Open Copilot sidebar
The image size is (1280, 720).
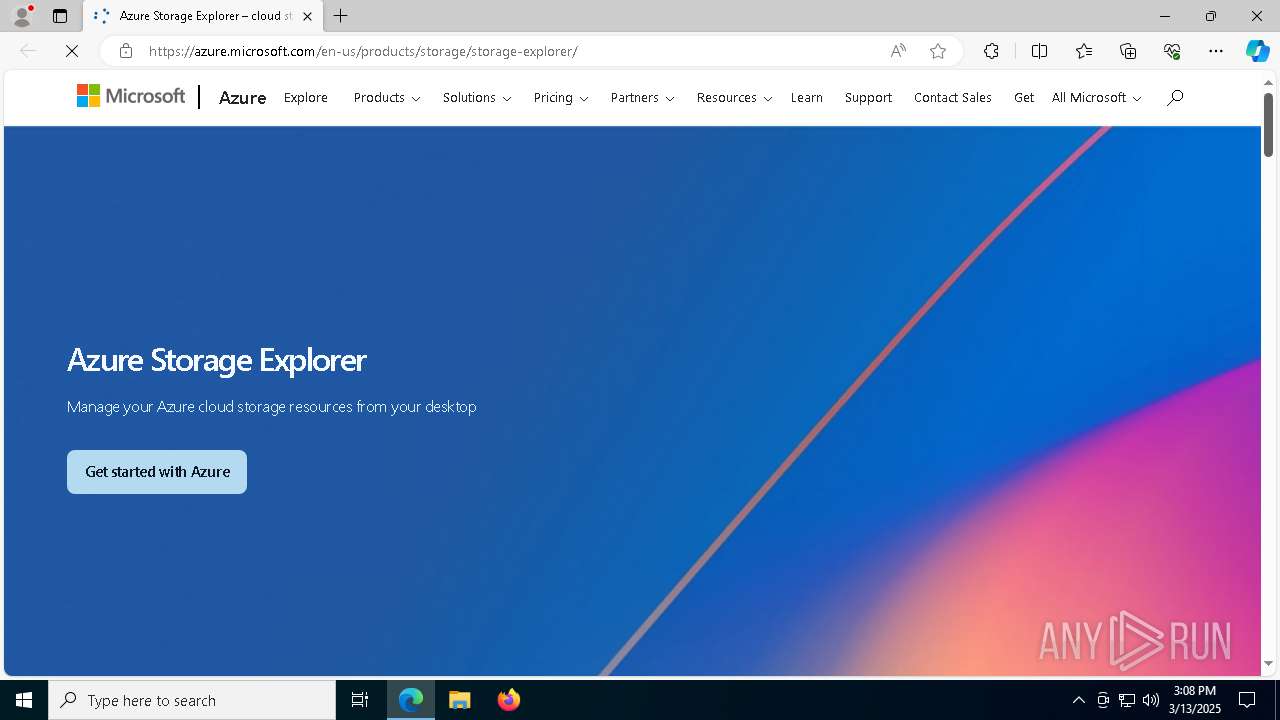(1257, 51)
